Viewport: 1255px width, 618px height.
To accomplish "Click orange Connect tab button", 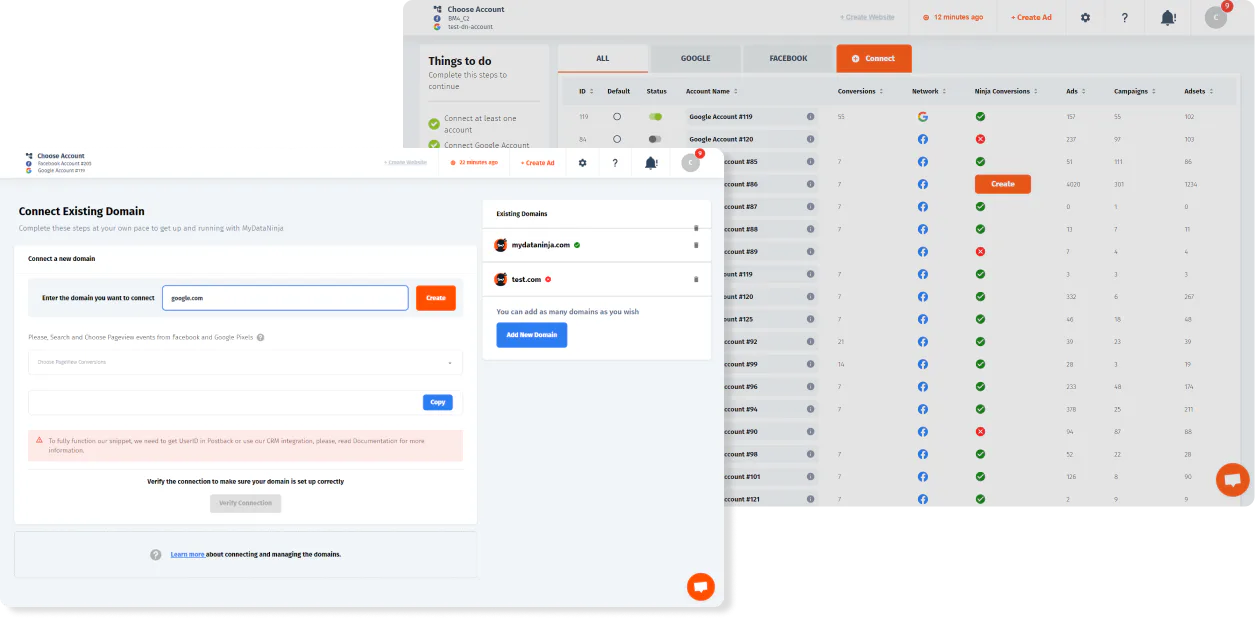I will pyautogui.click(x=874, y=58).
